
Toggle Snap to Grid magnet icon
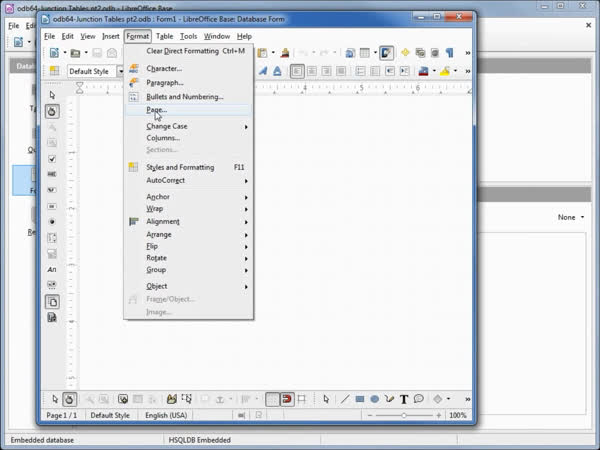287,399
